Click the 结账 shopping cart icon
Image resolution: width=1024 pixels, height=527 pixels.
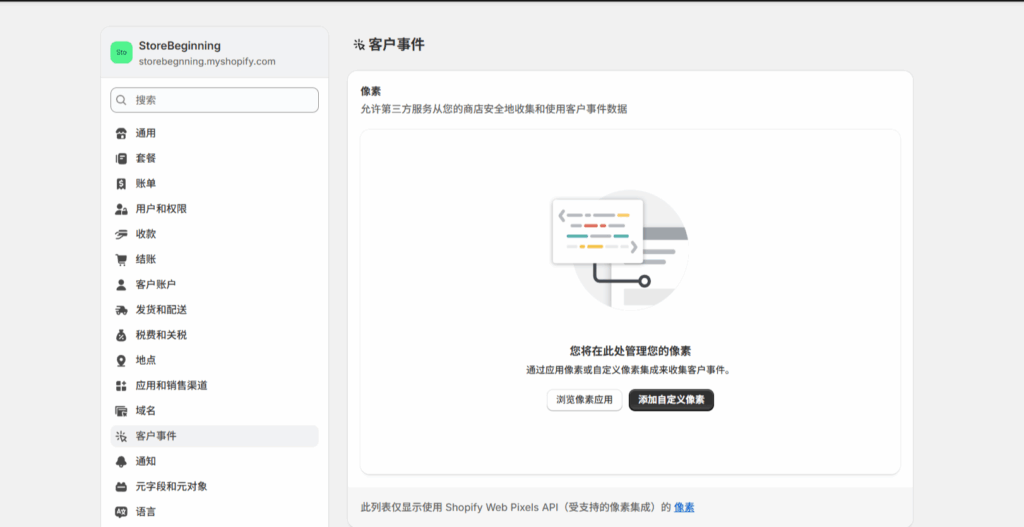121,259
